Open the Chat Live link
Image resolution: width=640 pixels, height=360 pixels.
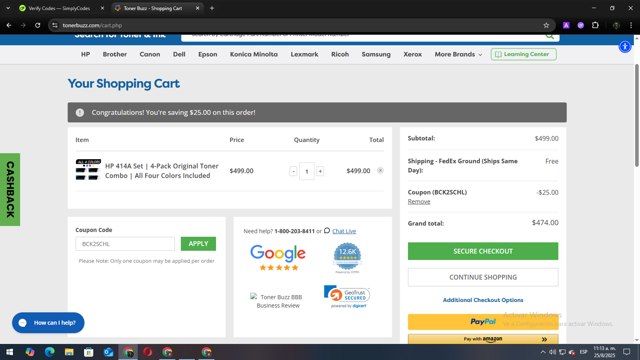344,231
